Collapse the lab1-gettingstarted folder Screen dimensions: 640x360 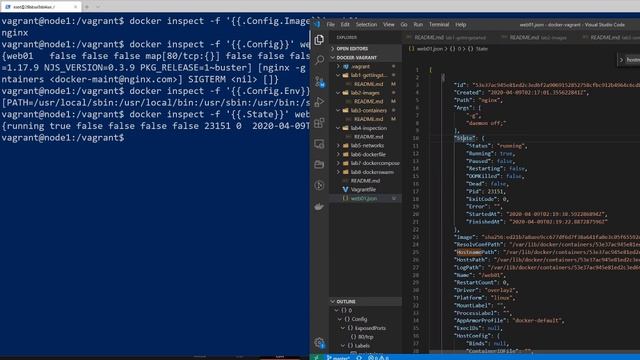tap(365, 75)
